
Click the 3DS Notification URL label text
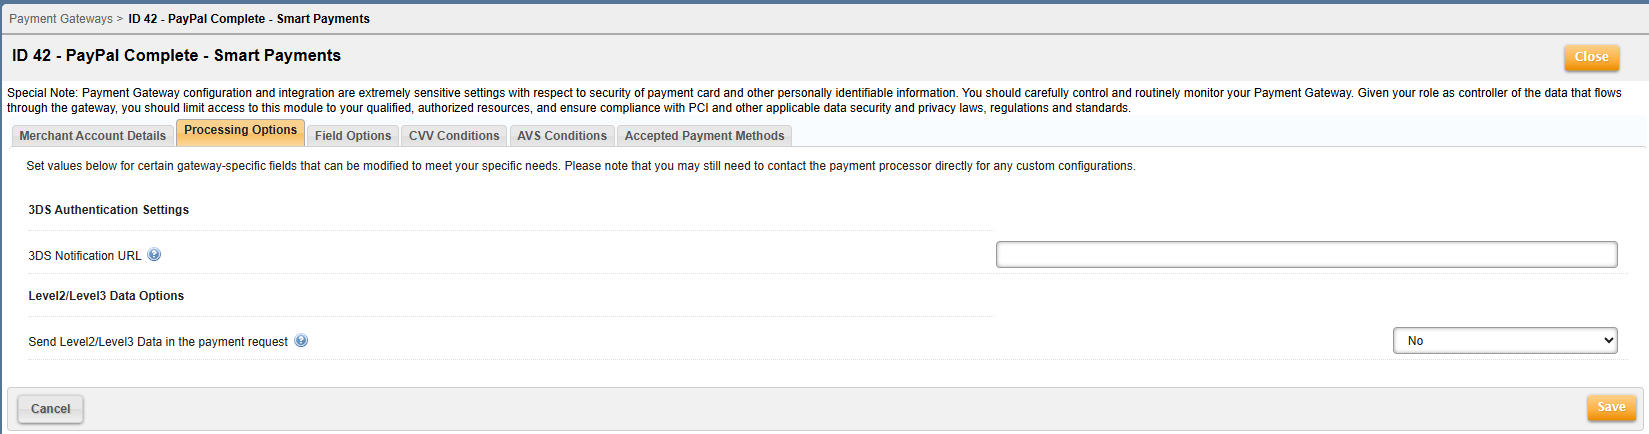coord(85,256)
